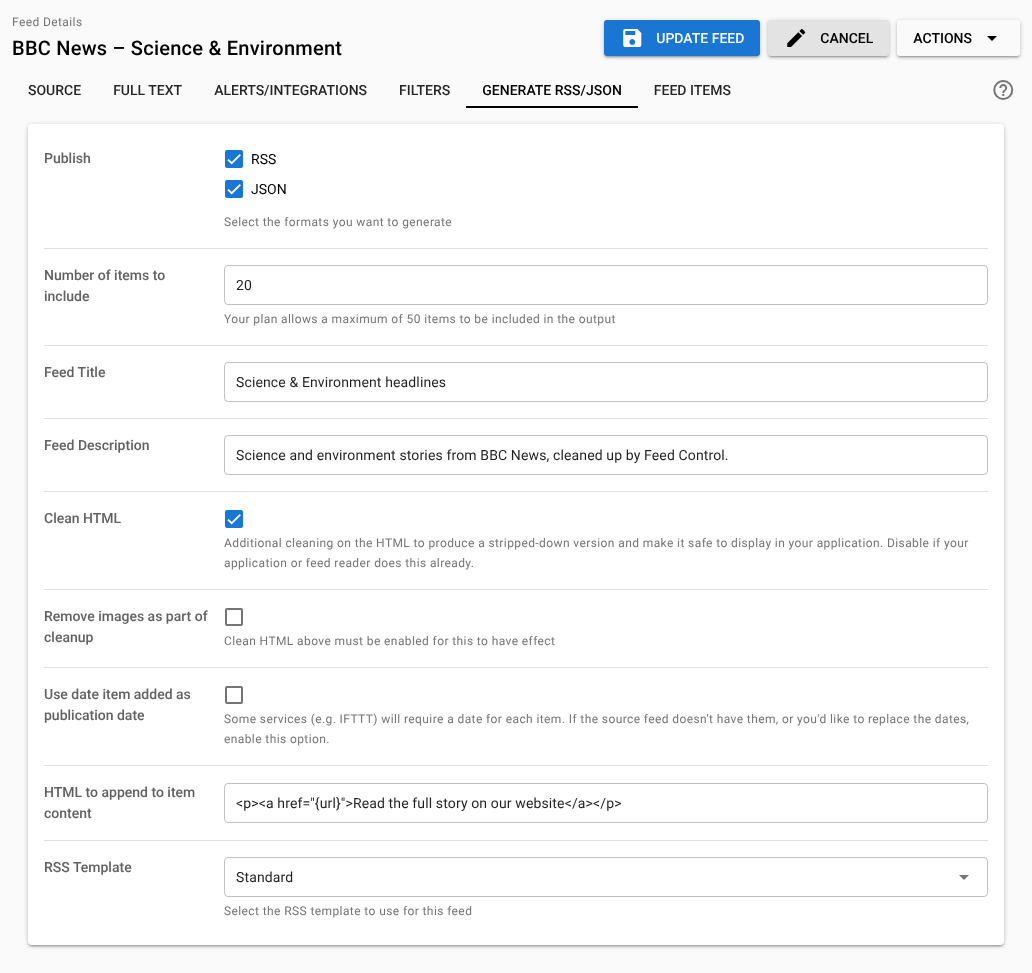This screenshot has height=973, width=1032.
Task: Select the Generate RSS/JSON tab
Action: [x=552, y=90]
